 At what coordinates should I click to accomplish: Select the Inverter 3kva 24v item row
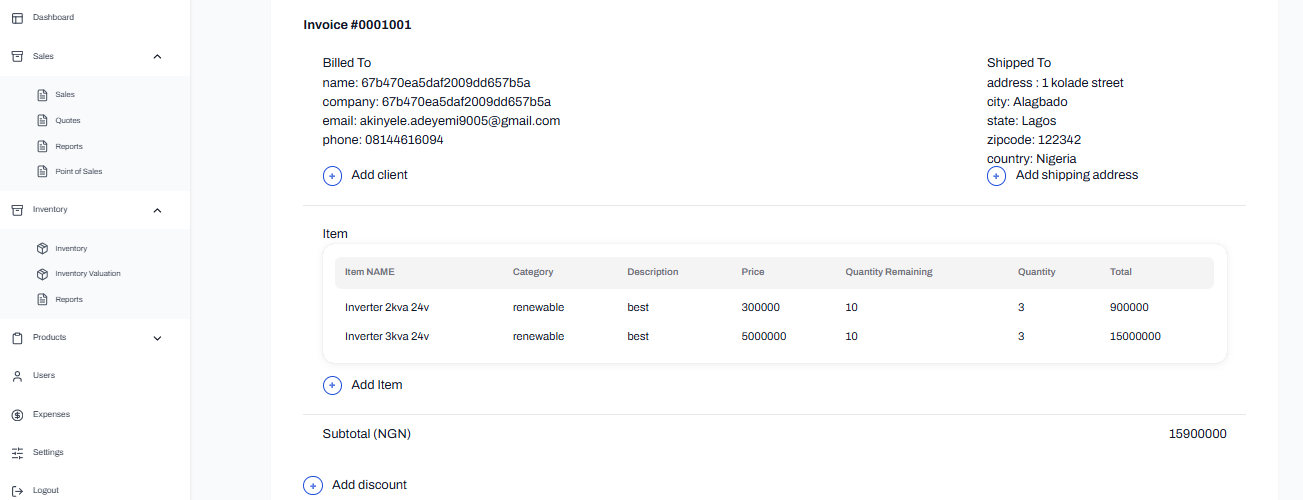pyautogui.click(x=387, y=337)
